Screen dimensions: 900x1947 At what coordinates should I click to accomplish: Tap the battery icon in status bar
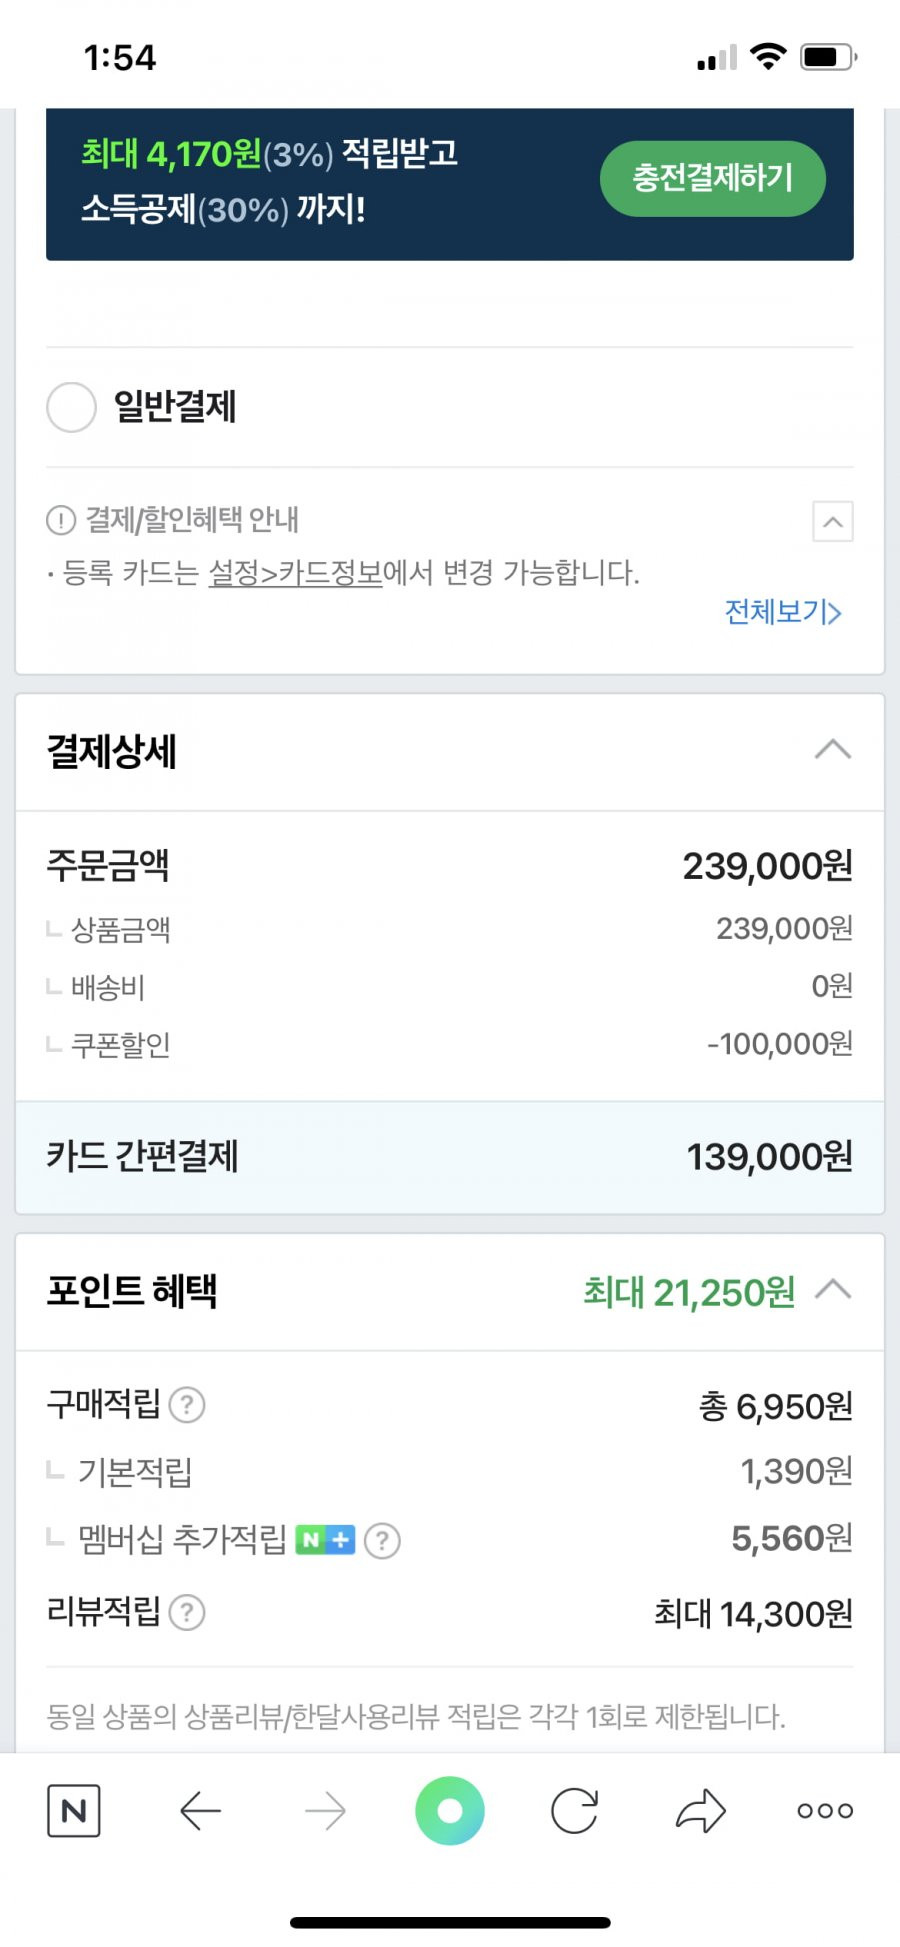click(x=829, y=57)
